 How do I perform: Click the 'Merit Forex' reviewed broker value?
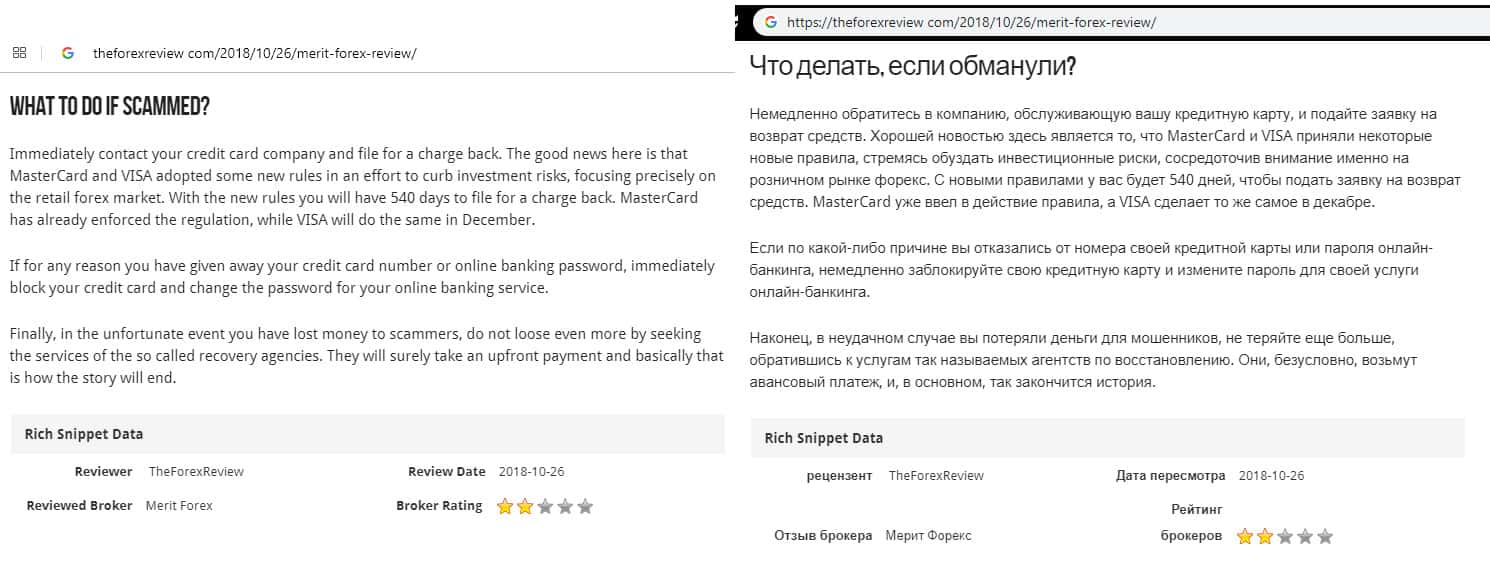pyautogui.click(x=179, y=506)
